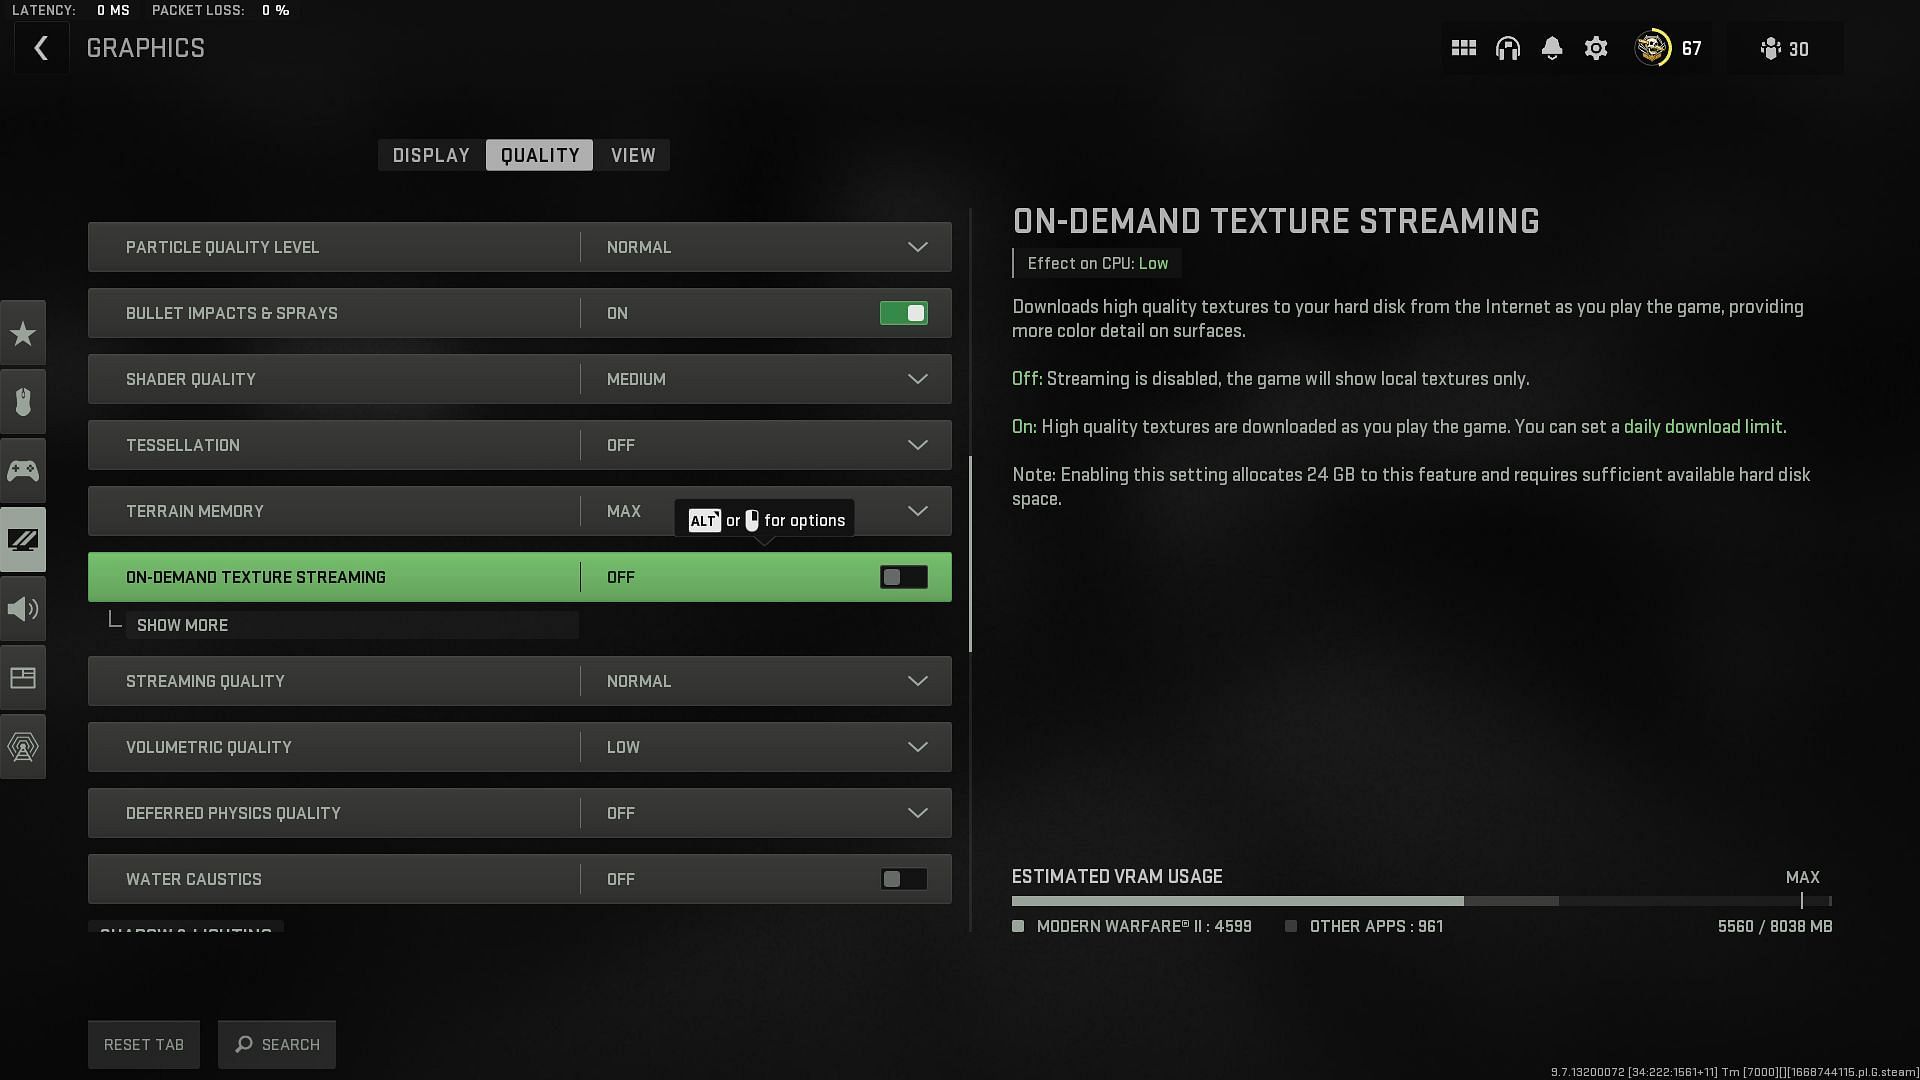The height and width of the screenshot is (1080, 1920).
Task: Disable Bullet Impacts & Sprays toggle
Action: pyautogui.click(x=905, y=313)
